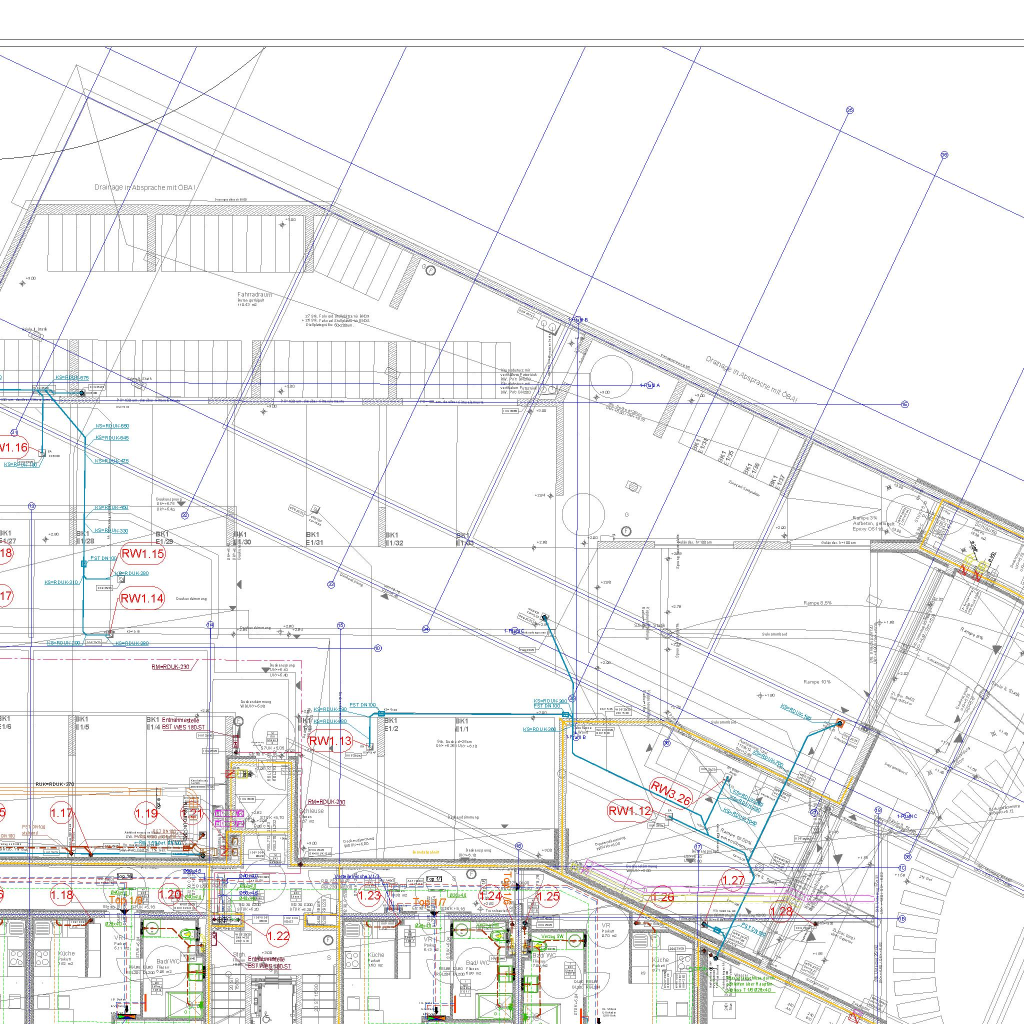The width and height of the screenshot is (1024, 1024).
Task: Select the partly visible W1.16 callout
Action: [13, 447]
